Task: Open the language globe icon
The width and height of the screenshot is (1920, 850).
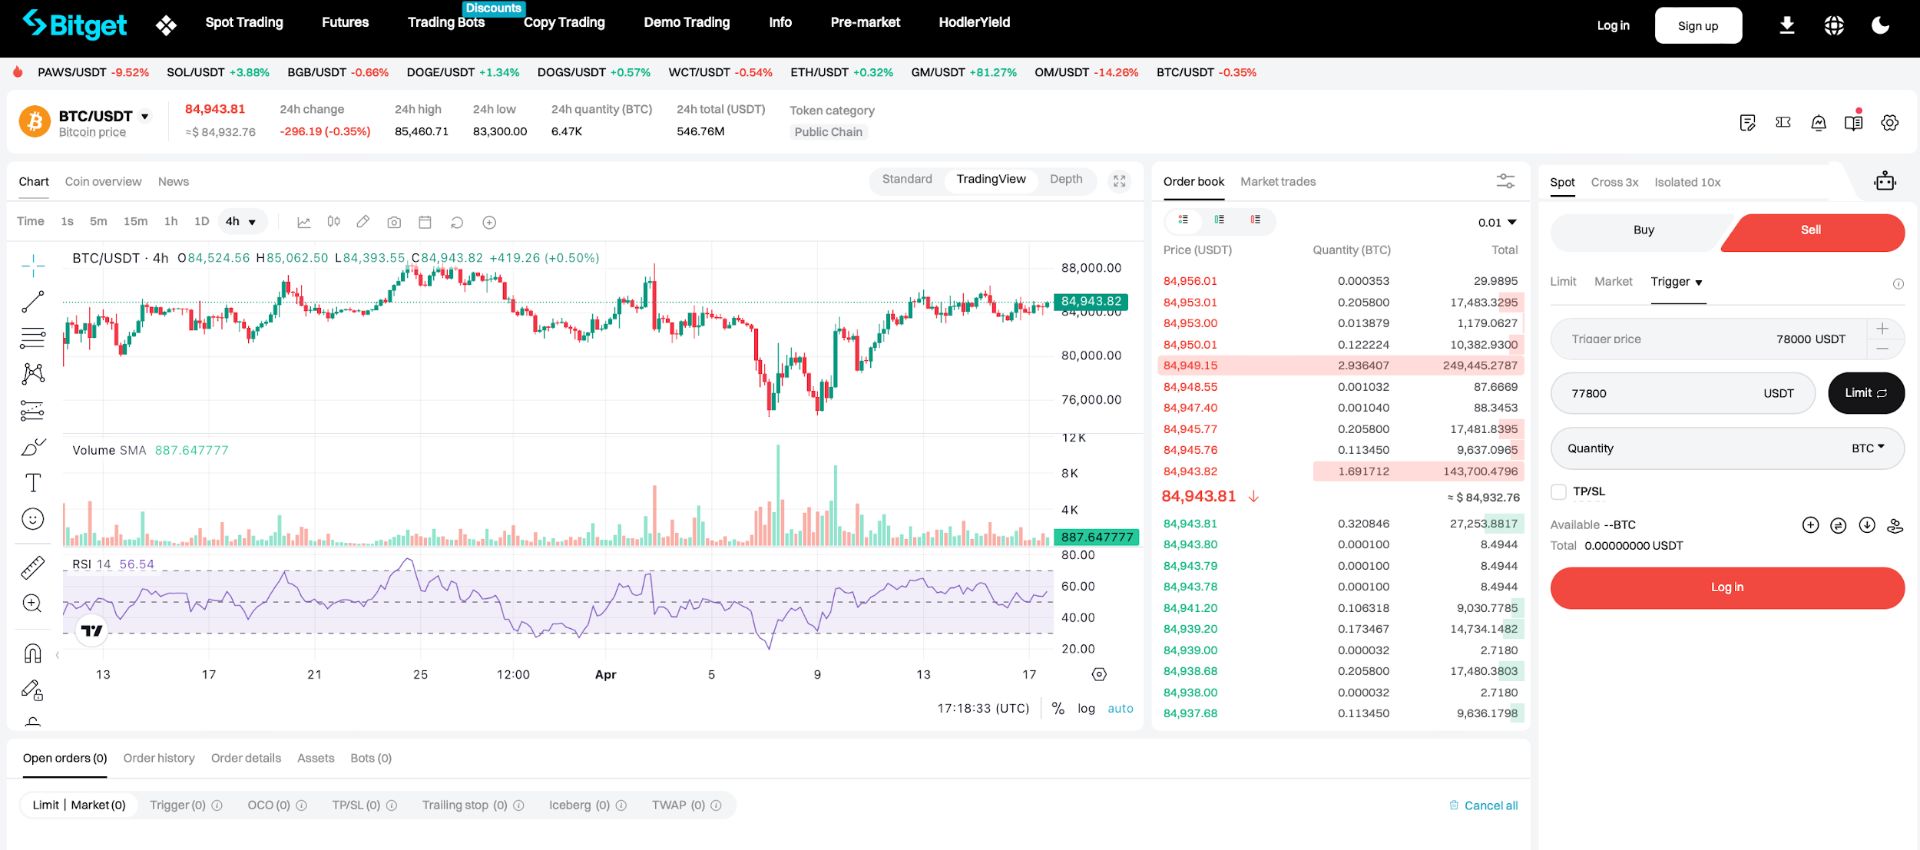Action: (1834, 25)
